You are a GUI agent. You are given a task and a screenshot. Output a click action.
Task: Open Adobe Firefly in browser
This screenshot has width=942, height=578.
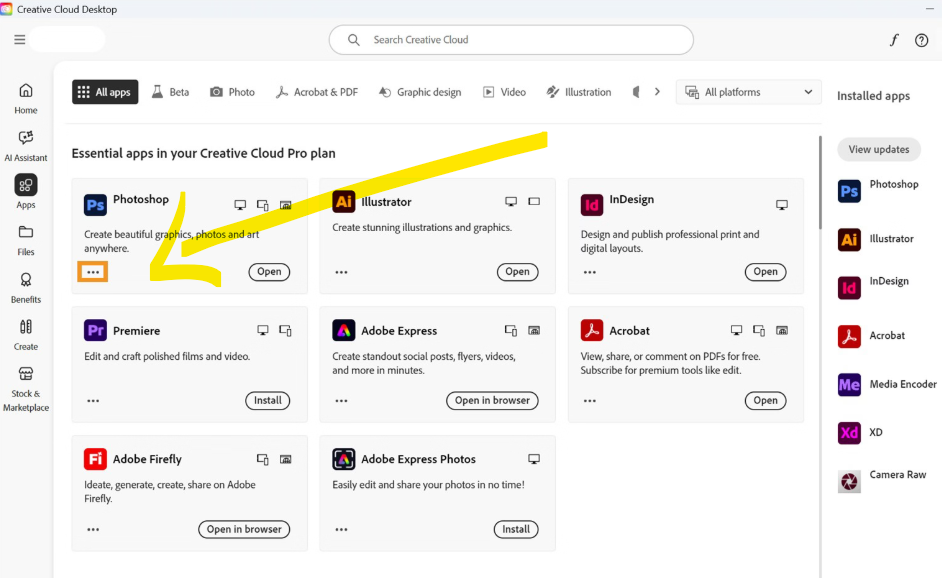coord(244,529)
